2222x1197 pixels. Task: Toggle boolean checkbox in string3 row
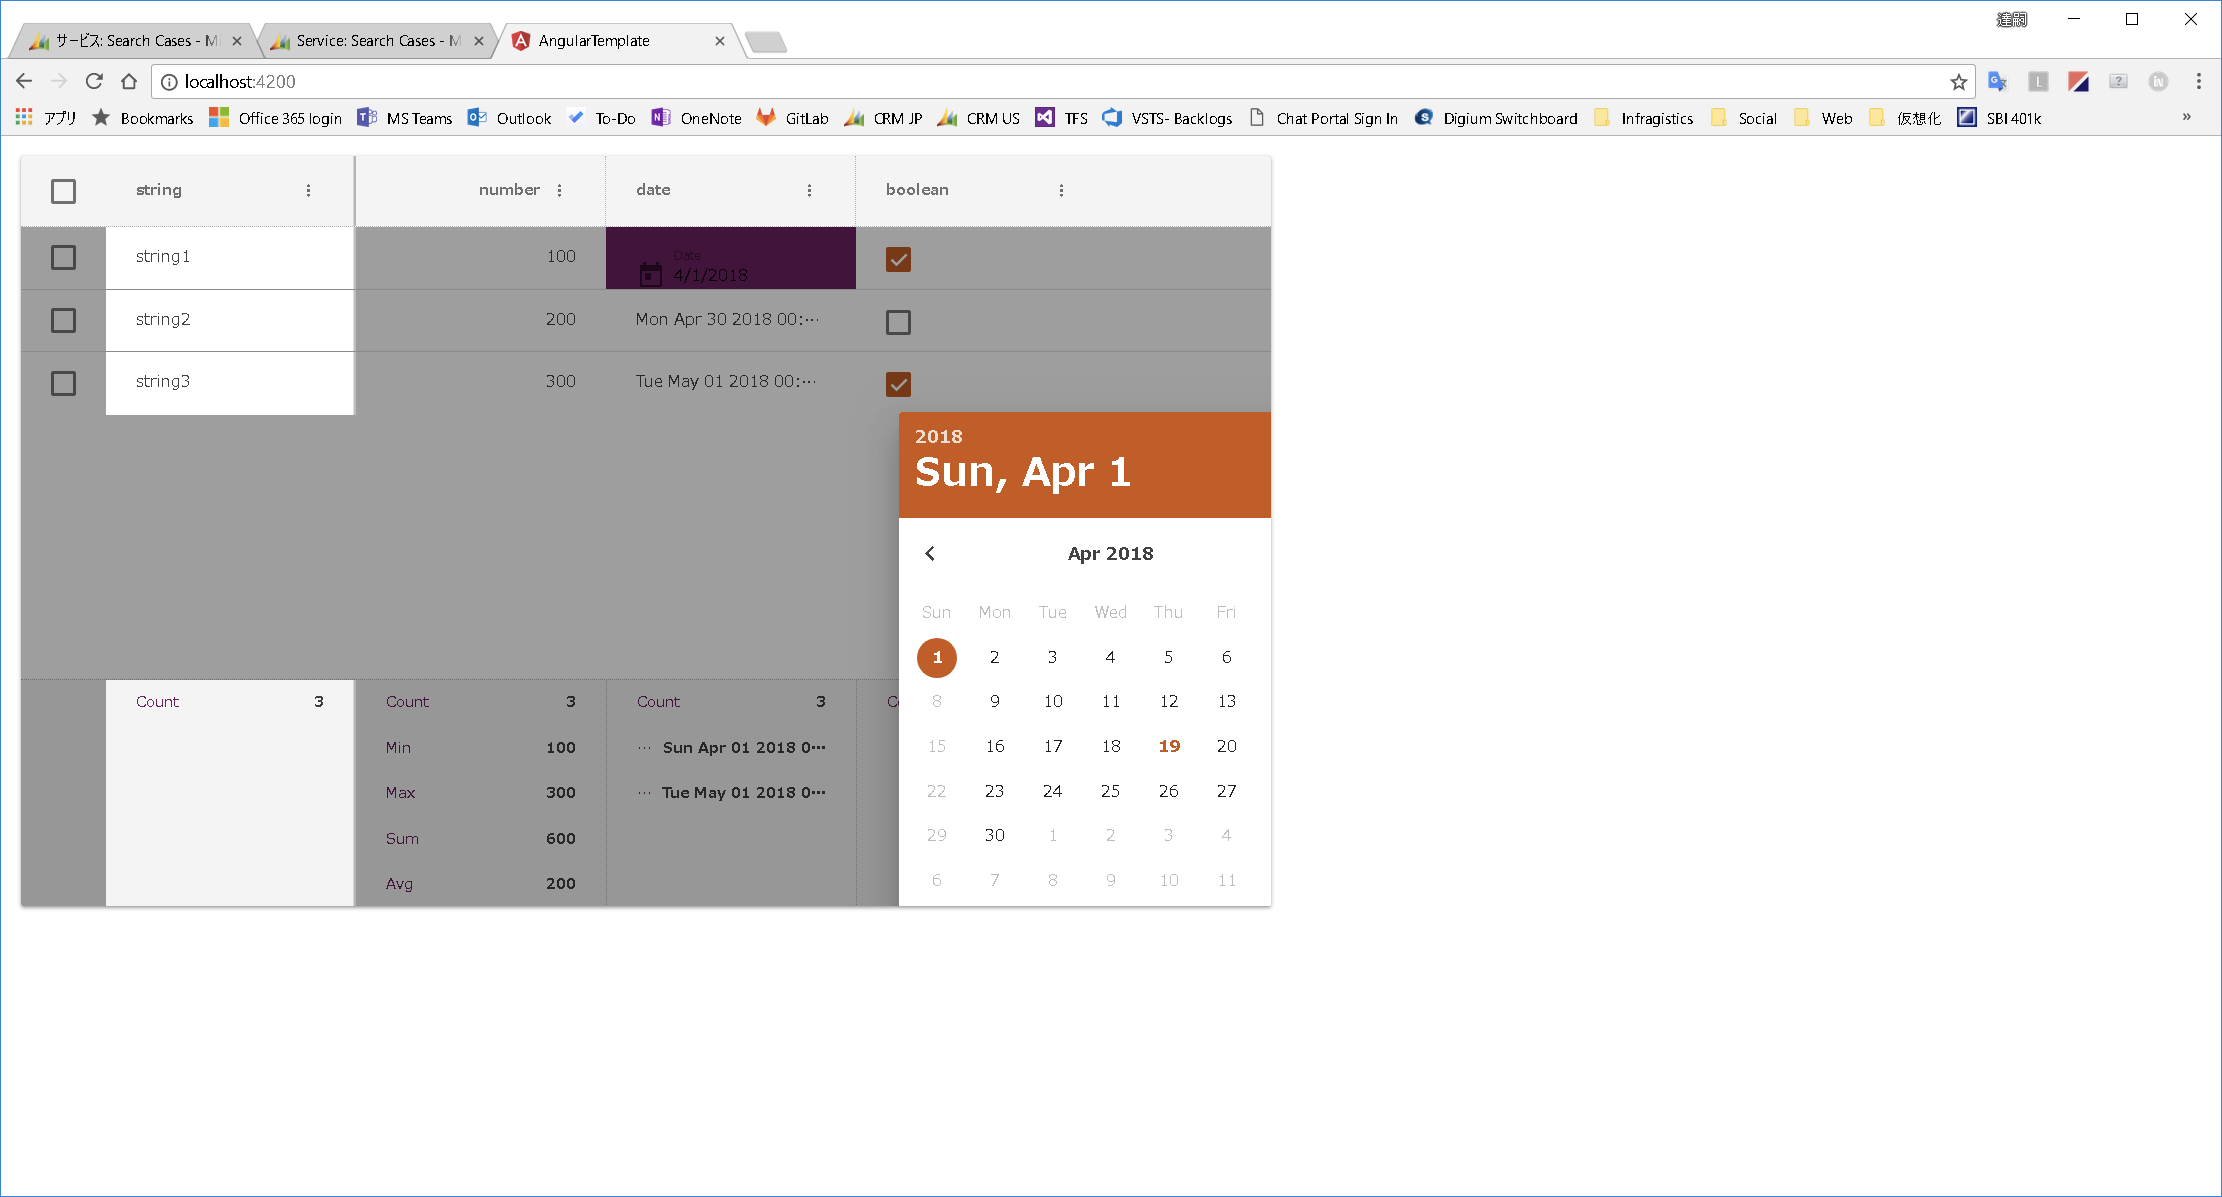898,384
